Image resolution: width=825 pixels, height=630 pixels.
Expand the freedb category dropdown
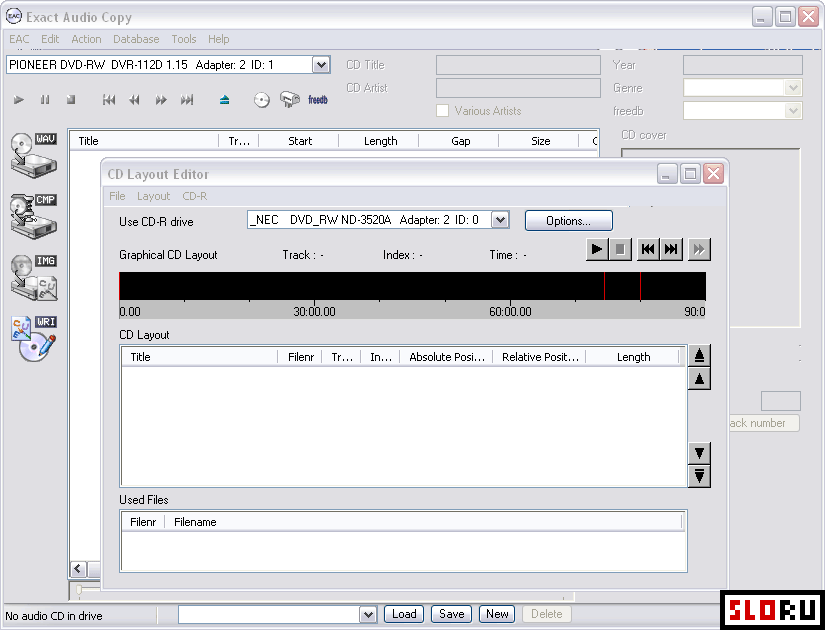(x=793, y=111)
